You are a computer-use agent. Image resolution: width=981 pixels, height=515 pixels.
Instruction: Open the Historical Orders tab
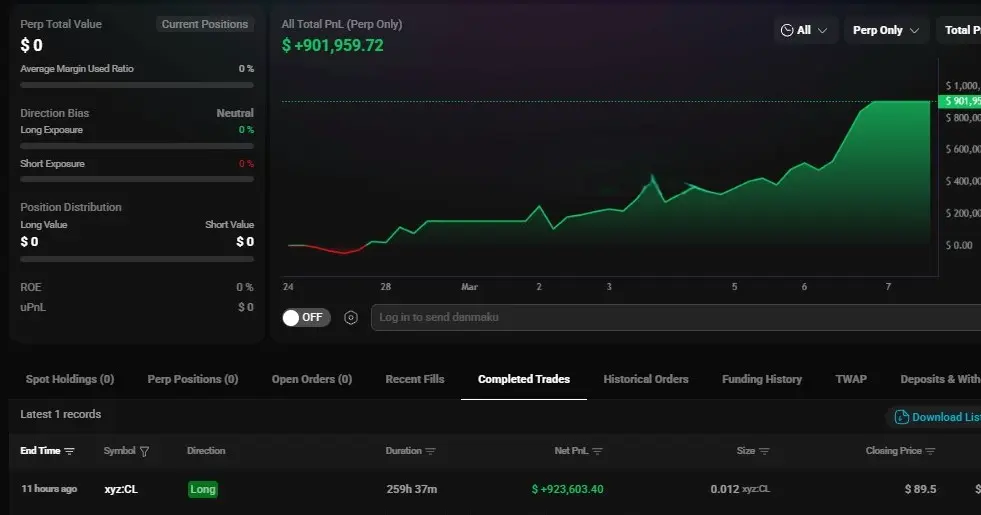(646, 379)
